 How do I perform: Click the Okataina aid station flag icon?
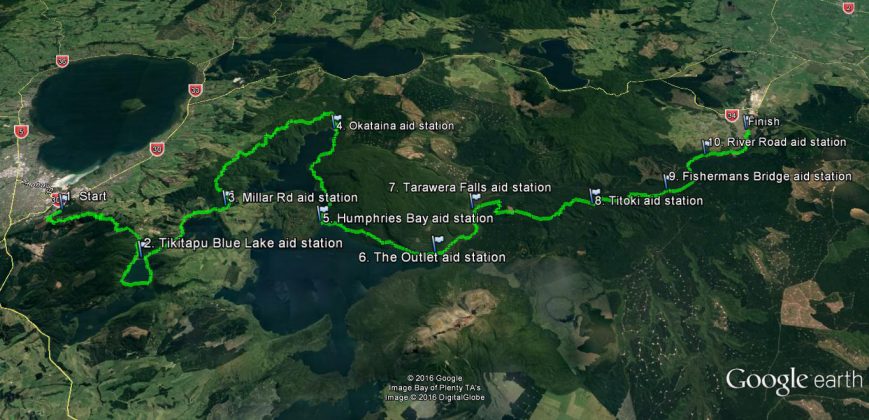coord(335,122)
